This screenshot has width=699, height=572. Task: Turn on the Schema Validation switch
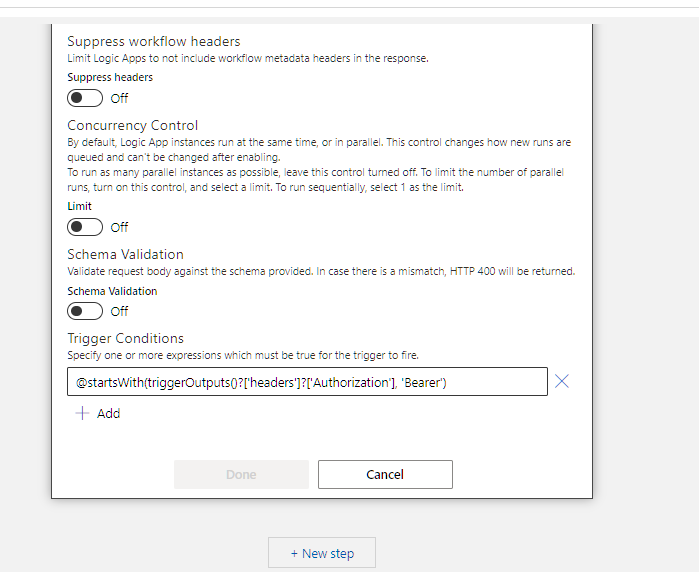(85, 311)
